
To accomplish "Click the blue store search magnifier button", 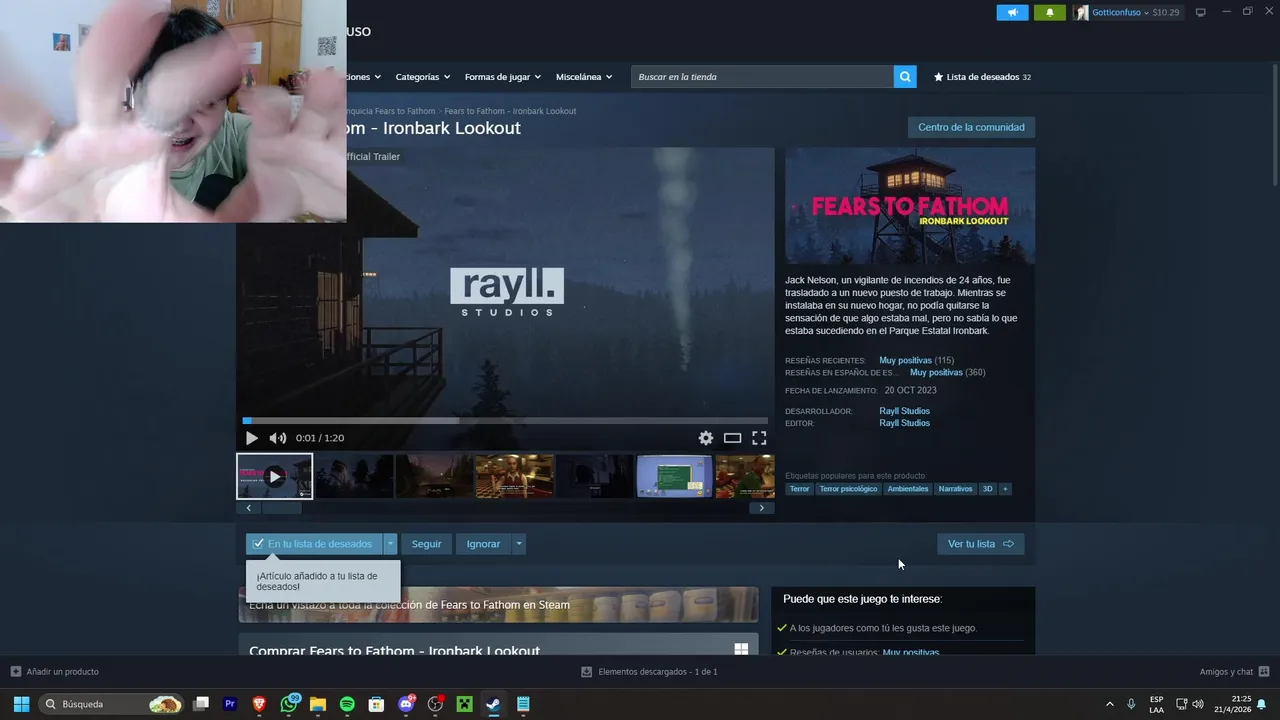I will pos(905,77).
